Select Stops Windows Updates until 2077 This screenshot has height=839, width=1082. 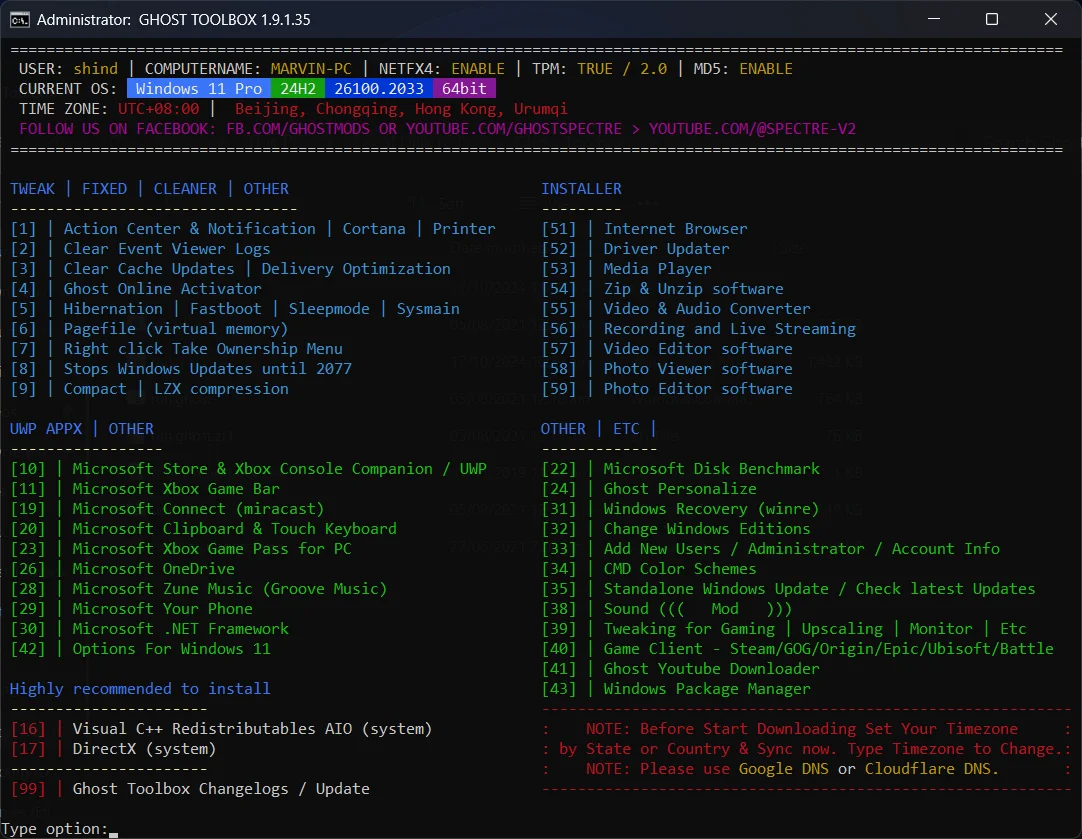tap(181, 368)
